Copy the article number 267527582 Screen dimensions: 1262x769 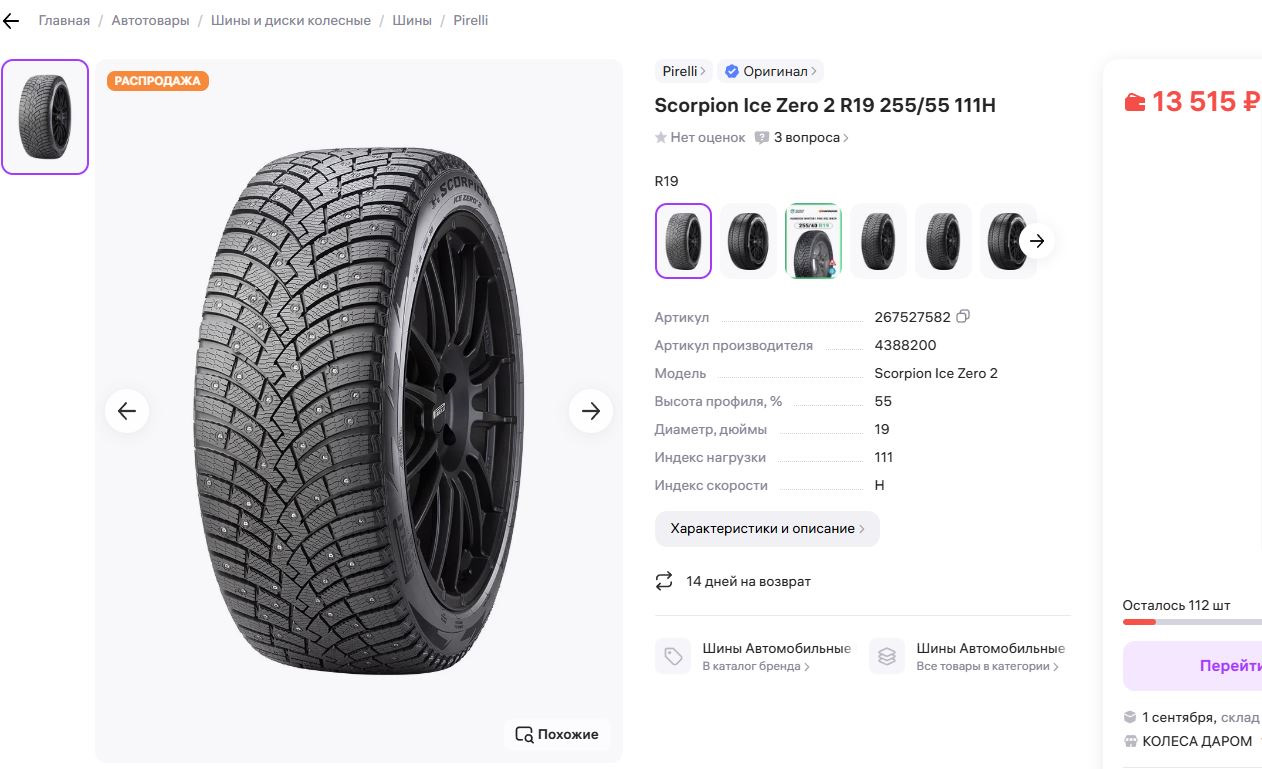click(963, 317)
